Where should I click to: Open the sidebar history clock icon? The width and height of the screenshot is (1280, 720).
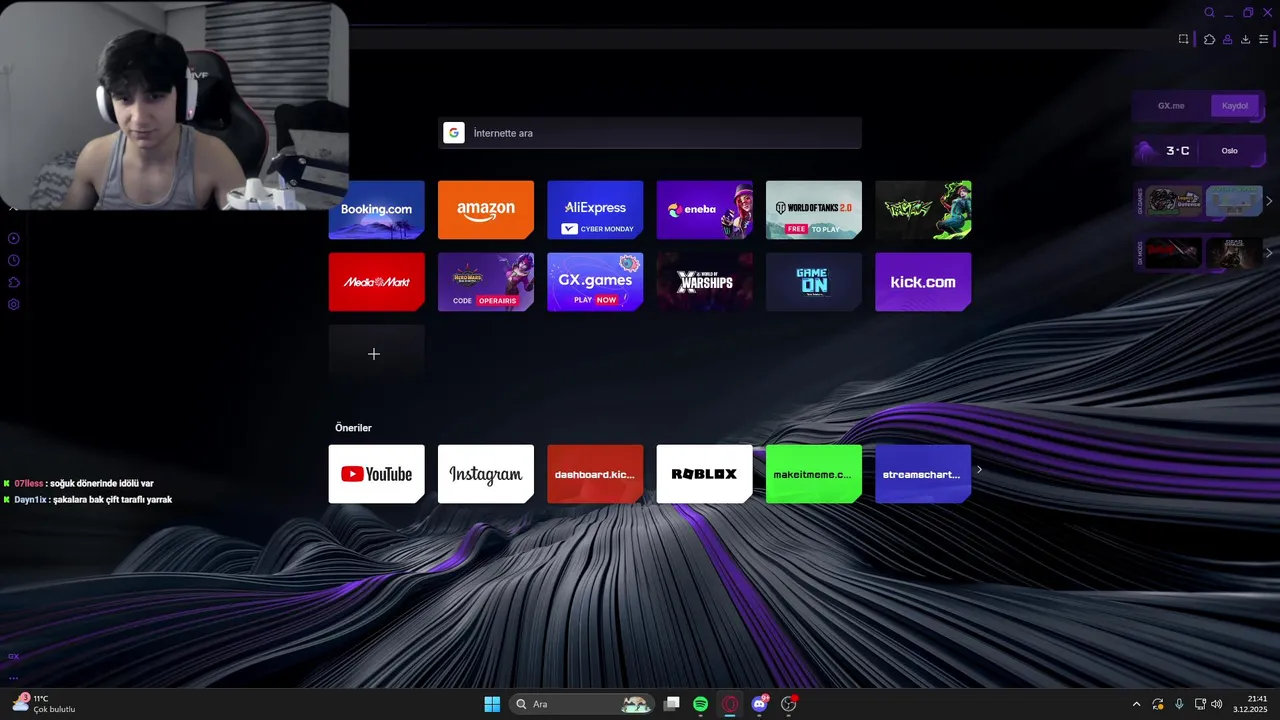(14, 260)
